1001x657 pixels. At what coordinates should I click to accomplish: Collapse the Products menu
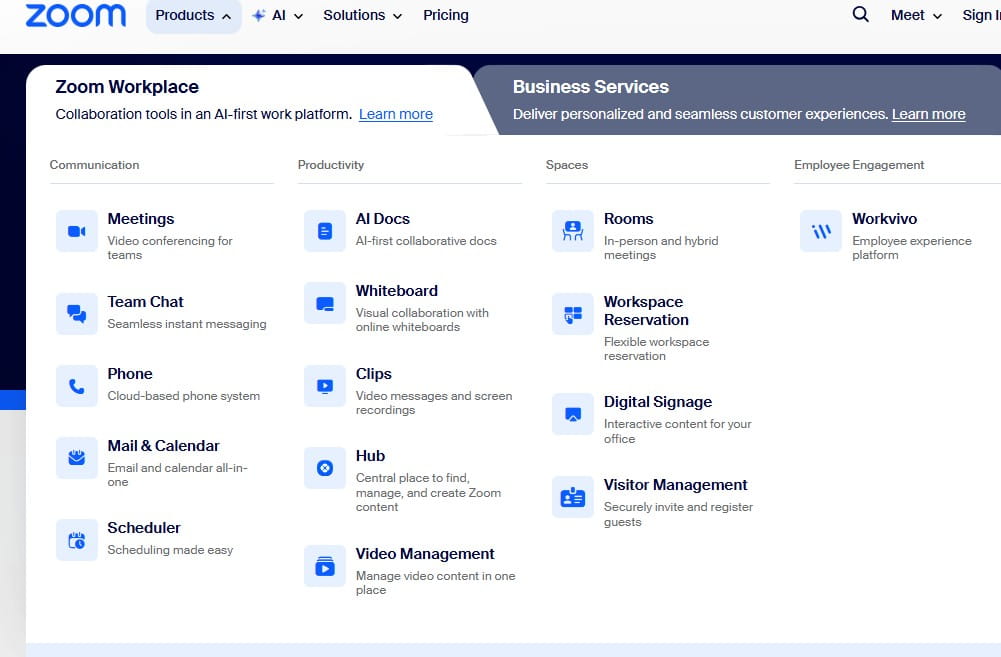(x=193, y=15)
